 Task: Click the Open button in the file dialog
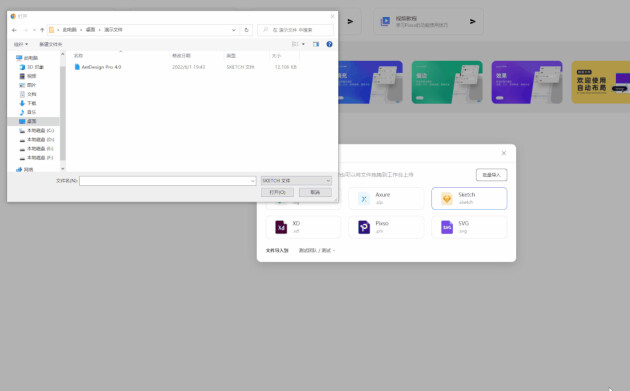pyautogui.click(x=277, y=192)
